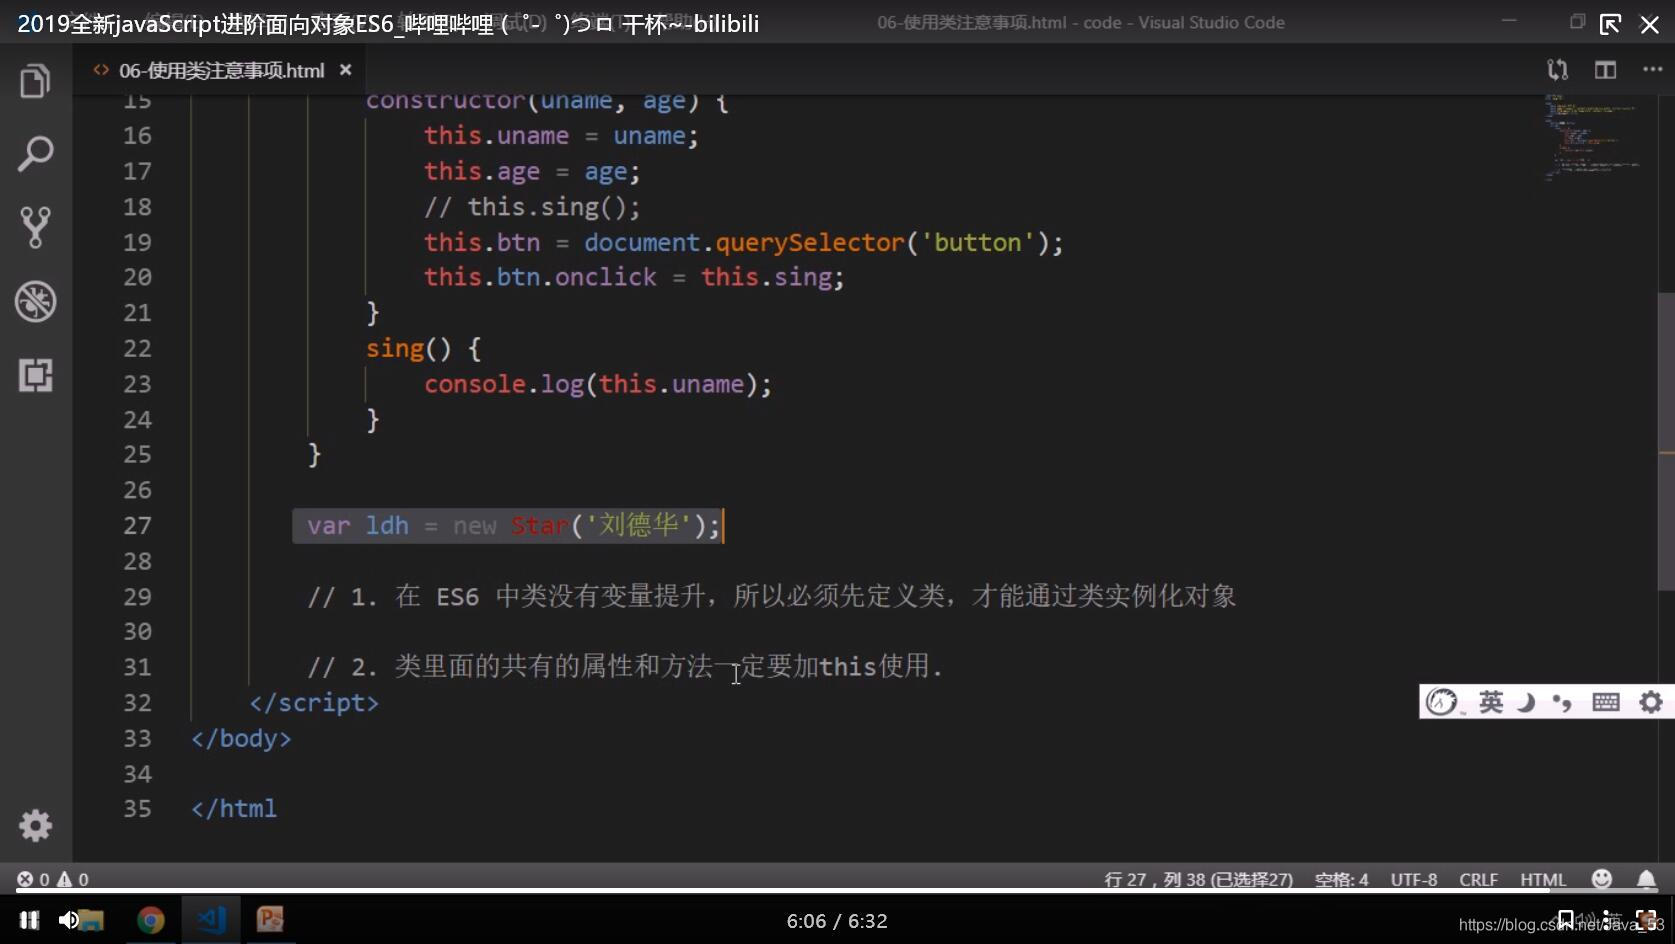Click the Open Changes compare icon in editor toolbar
The height and width of the screenshot is (944, 1675).
(x=1557, y=70)
